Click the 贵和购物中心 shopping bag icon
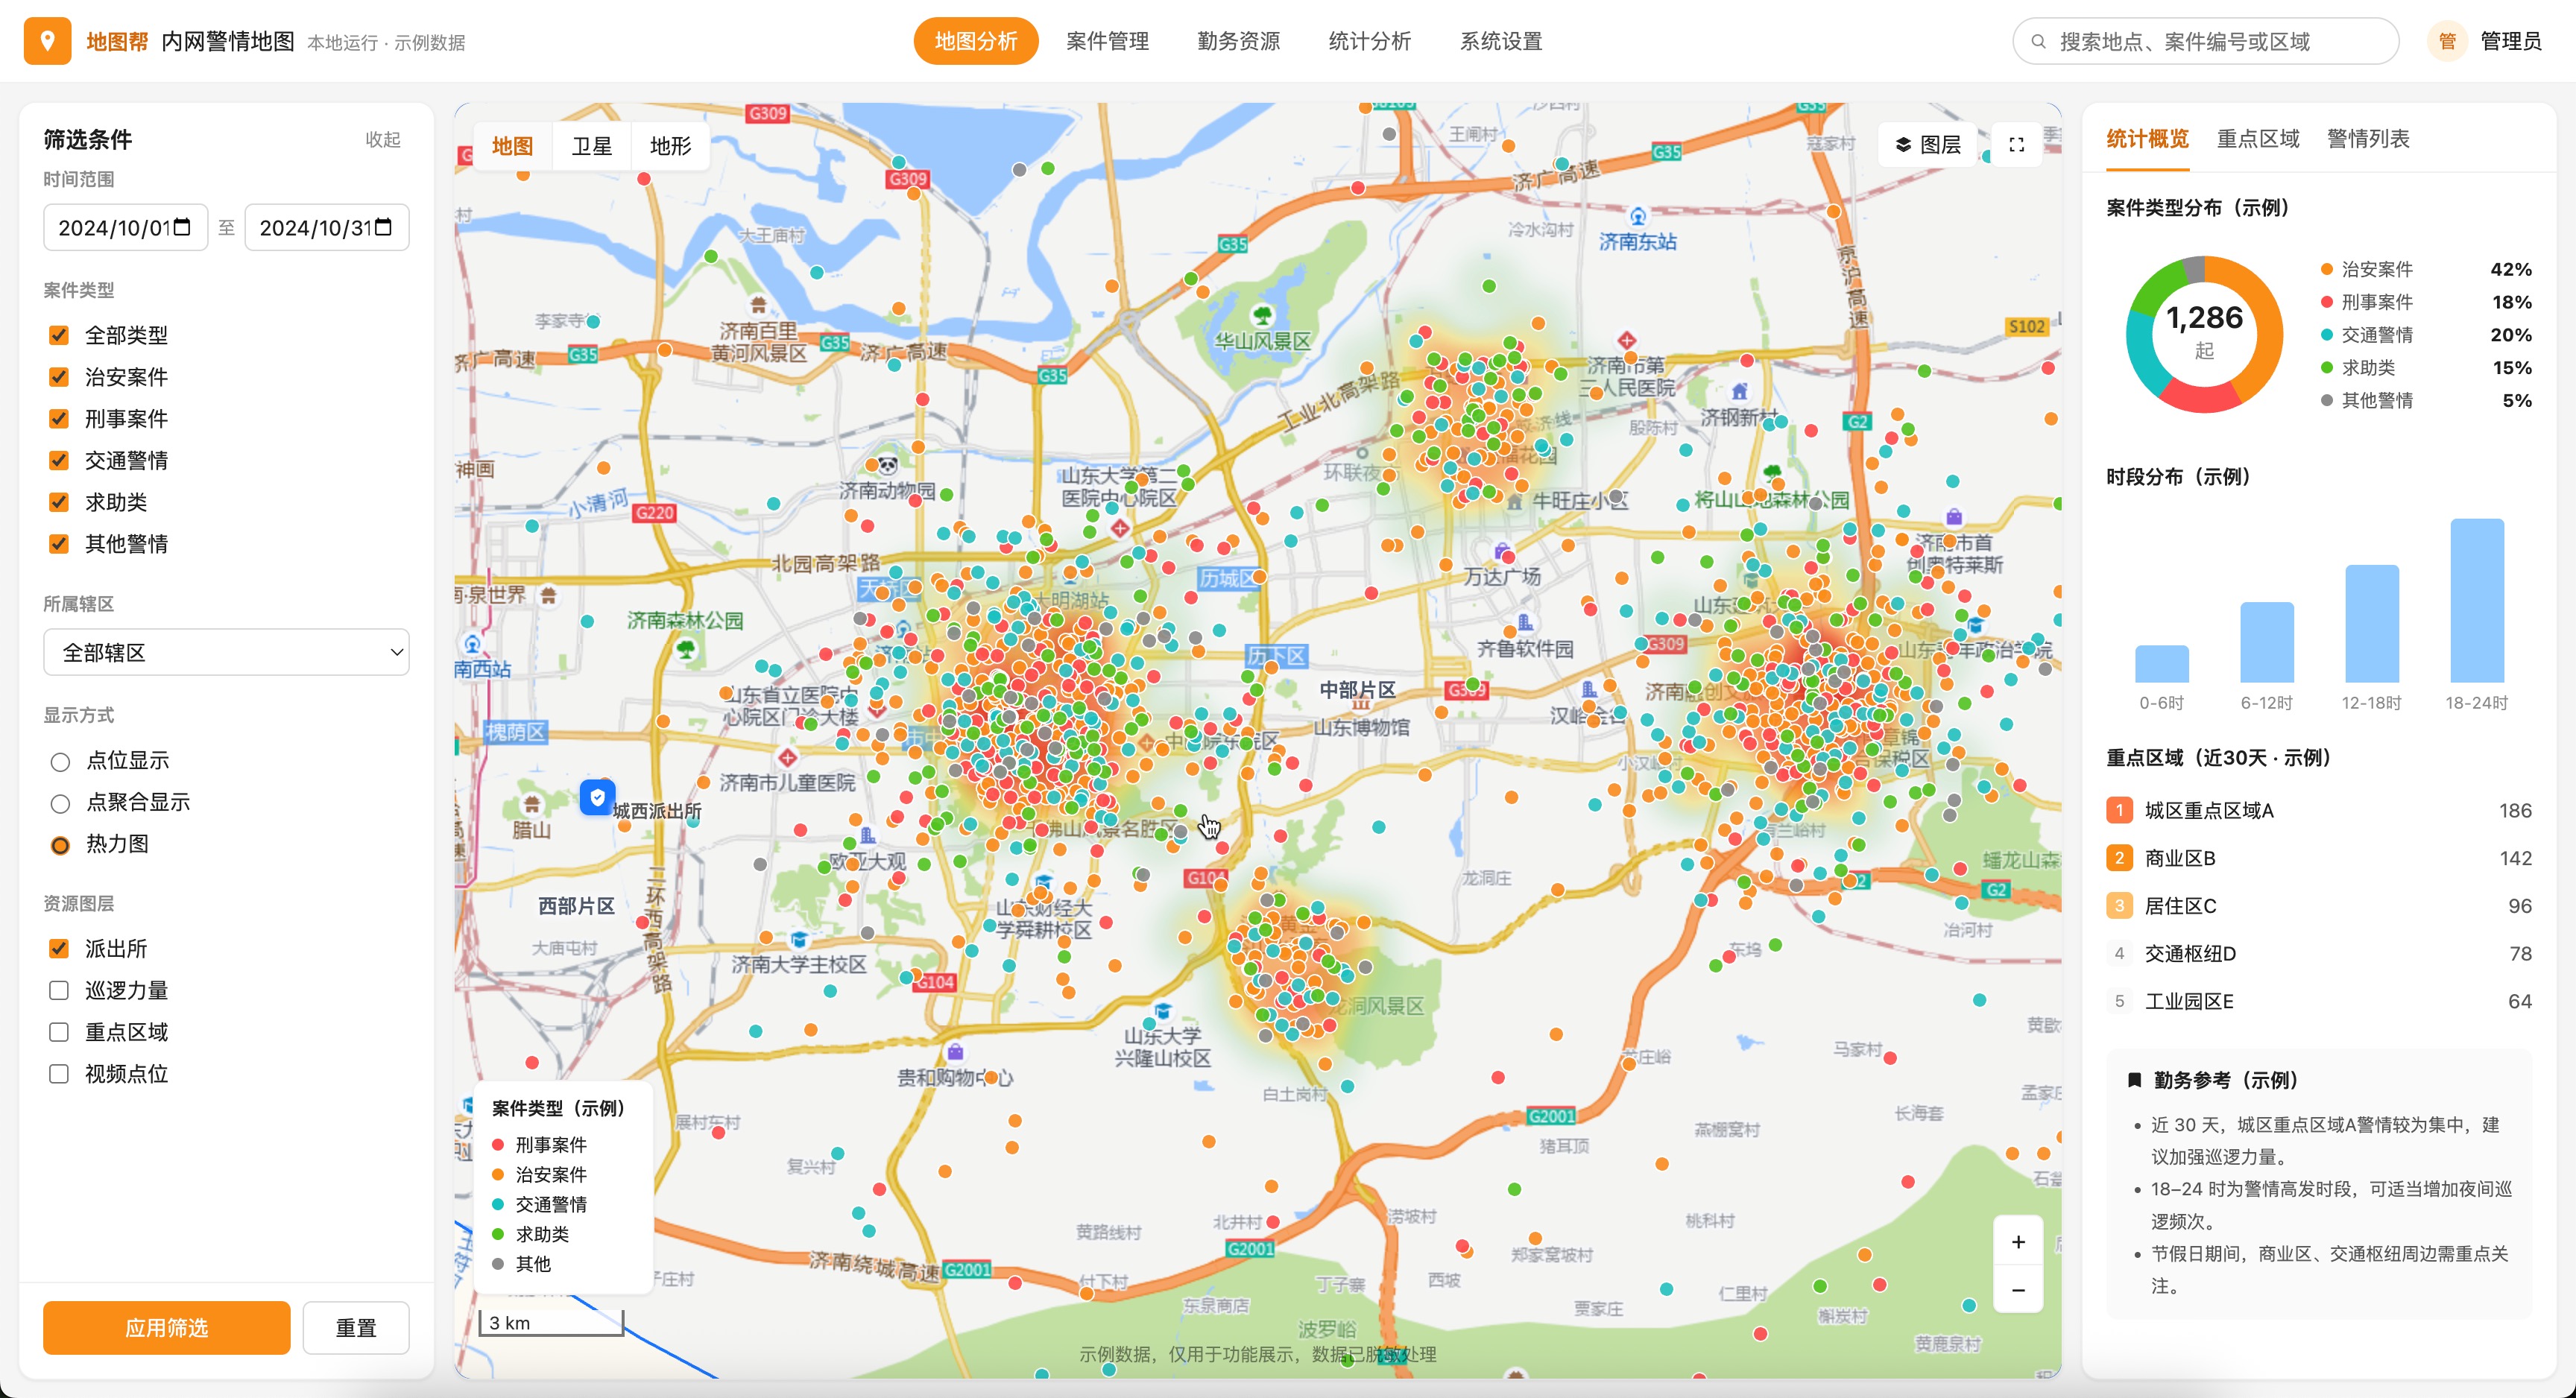 pos(955,1051)
